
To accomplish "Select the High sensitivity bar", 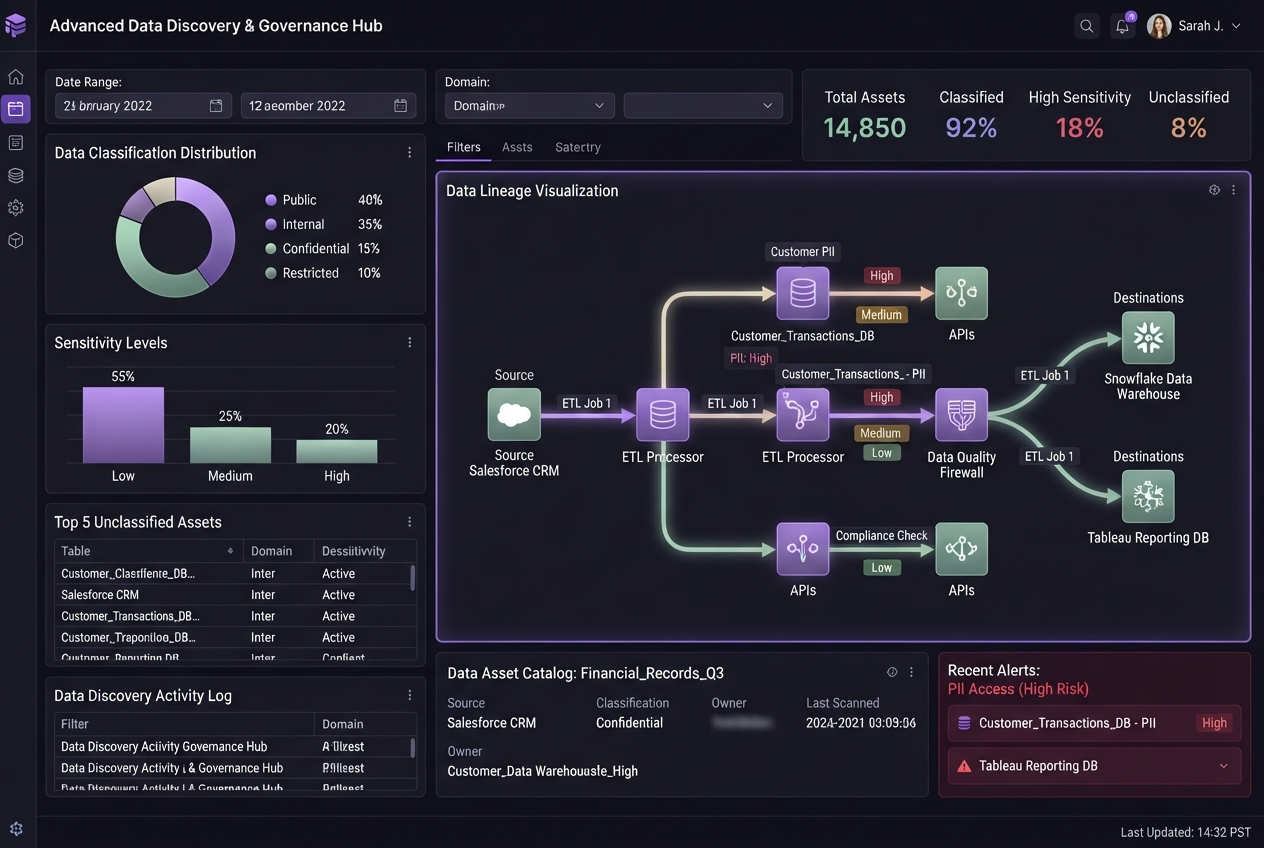I will 337,451.
